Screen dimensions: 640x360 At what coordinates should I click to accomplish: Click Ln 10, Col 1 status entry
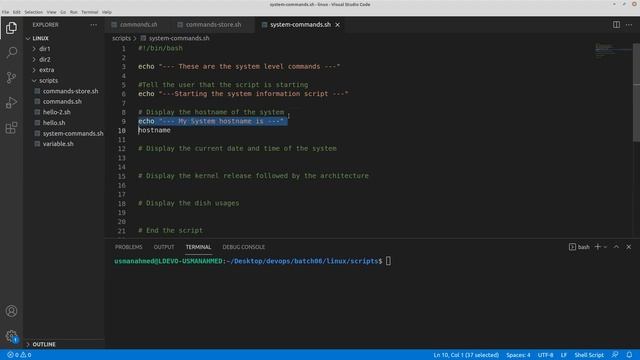(466, 355)
